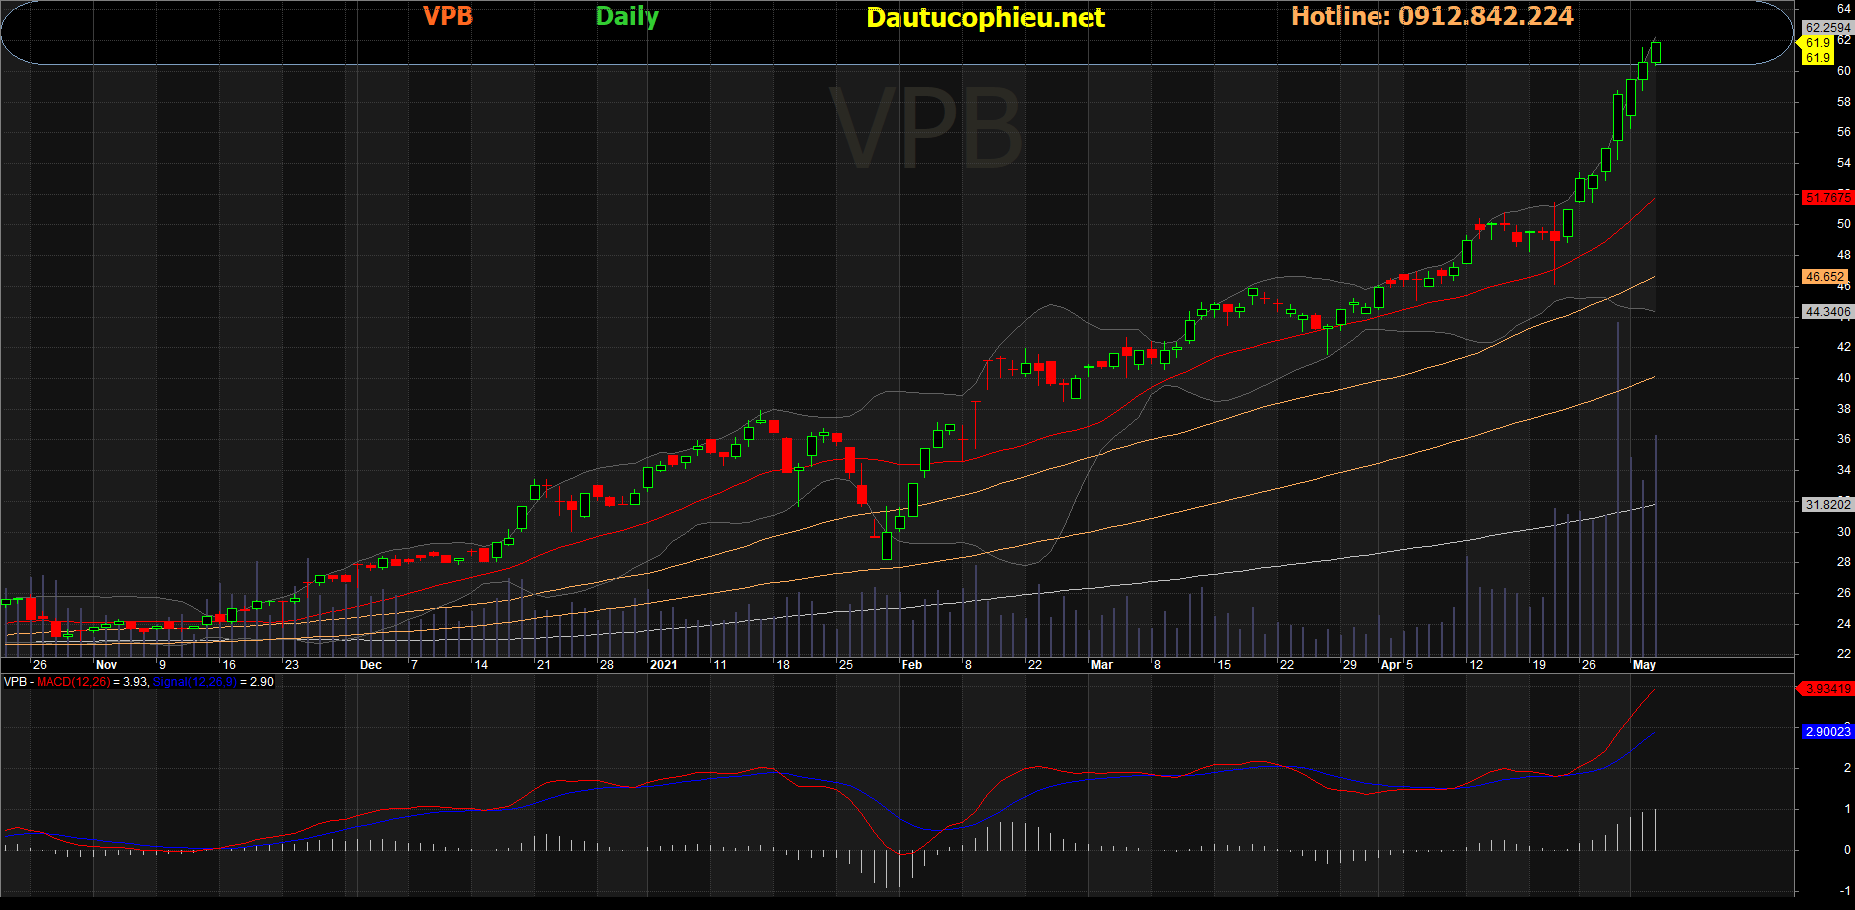
Task: Click the gray 44.3406 price tag
Action: point(1827,312)
